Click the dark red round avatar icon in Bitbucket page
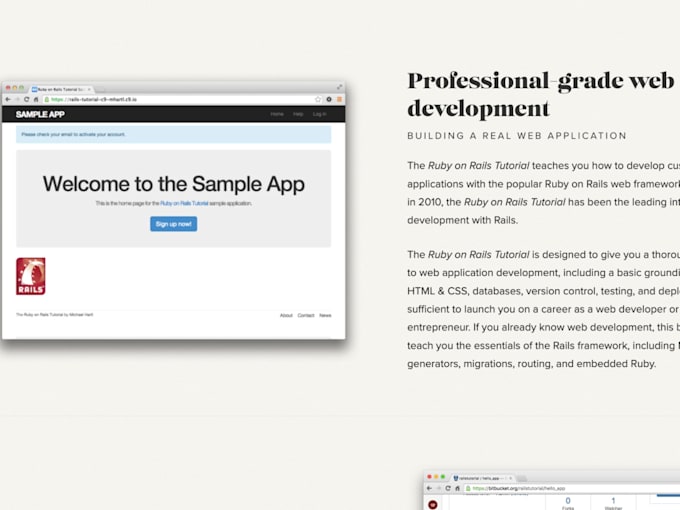 tap(433, 504)
